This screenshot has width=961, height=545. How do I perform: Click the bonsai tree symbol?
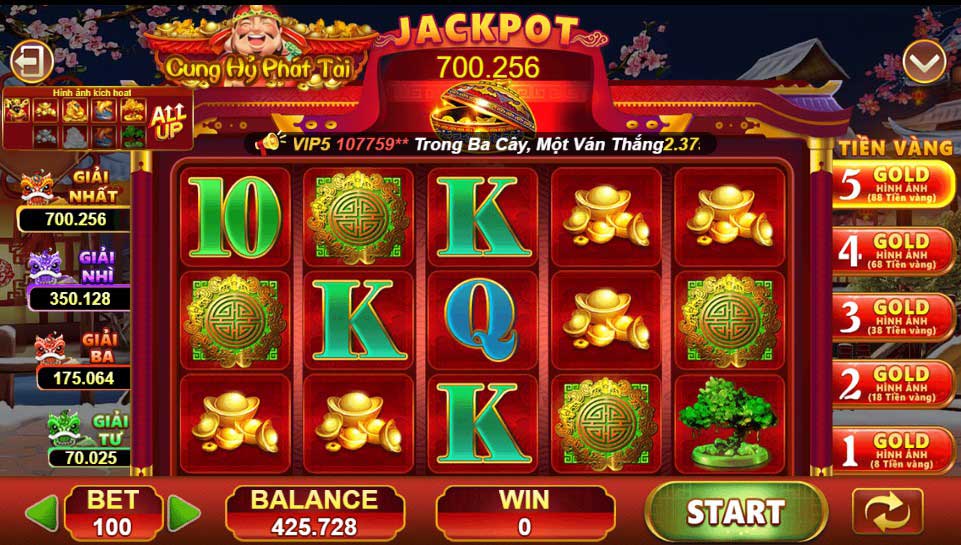point(729,423)
